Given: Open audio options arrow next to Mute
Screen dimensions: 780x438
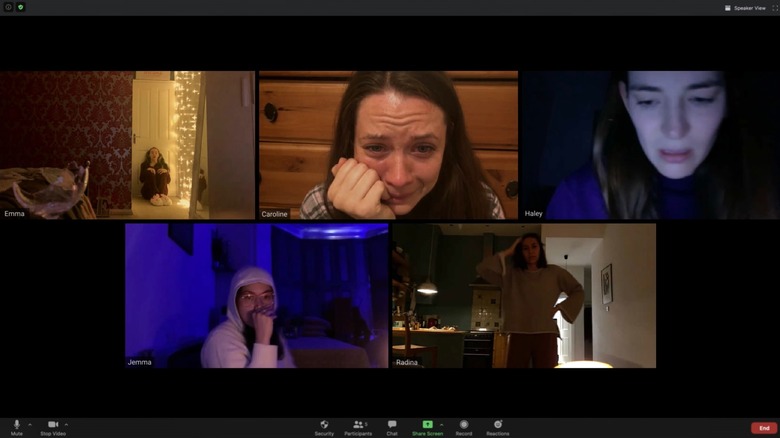Looking at the screenshot, I should 30,425.
